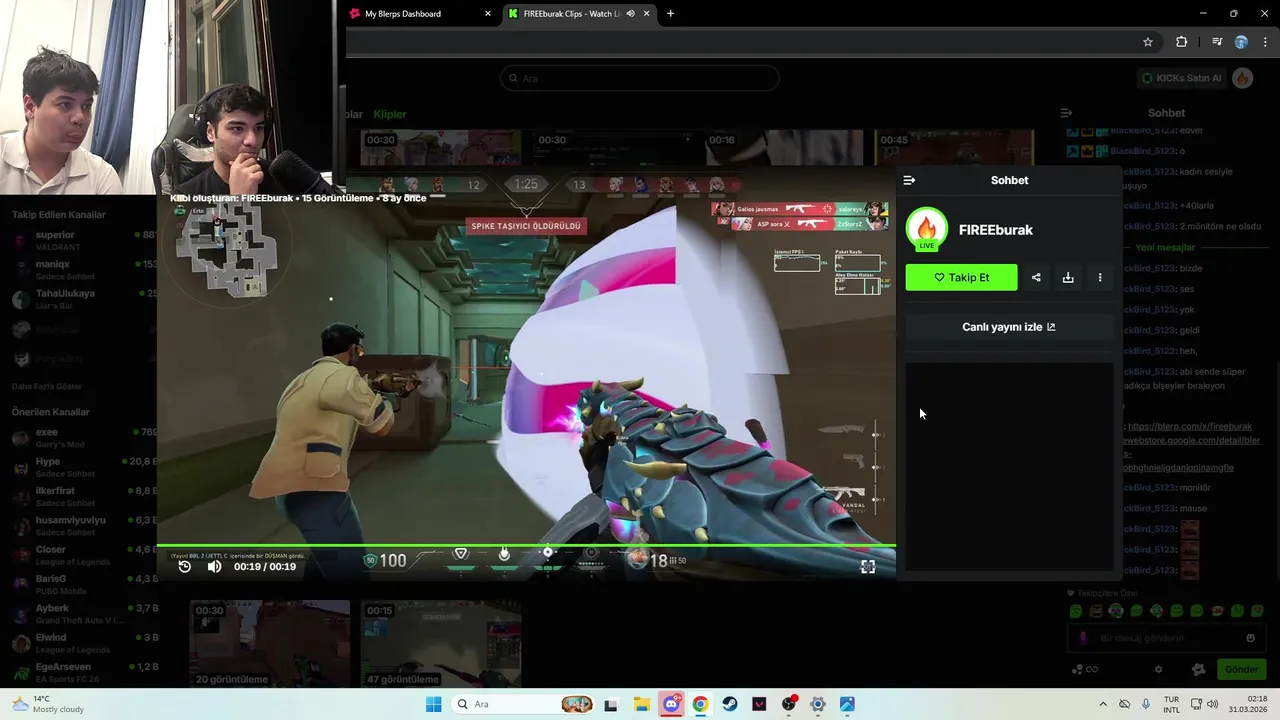Open the channel points infinity icon
The image size is (1280, 720).
click(x=1085, y=669)
